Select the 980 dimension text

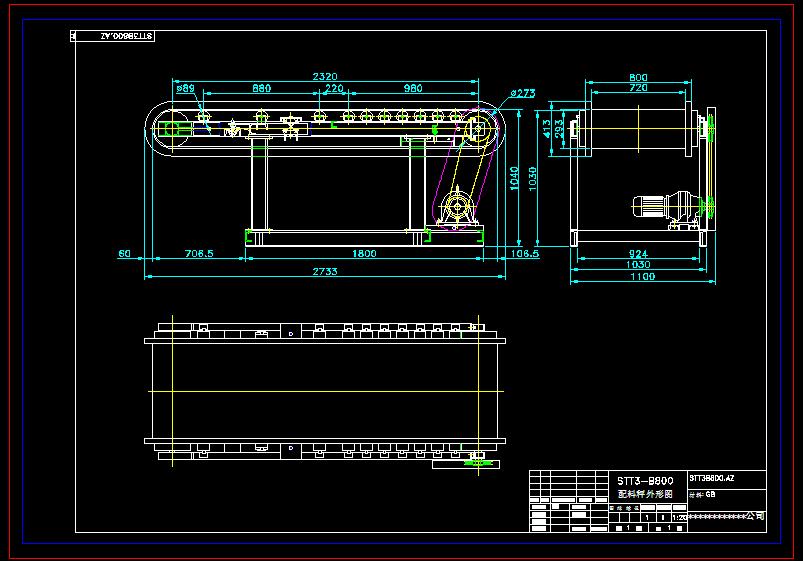click(x=412, y=89)
